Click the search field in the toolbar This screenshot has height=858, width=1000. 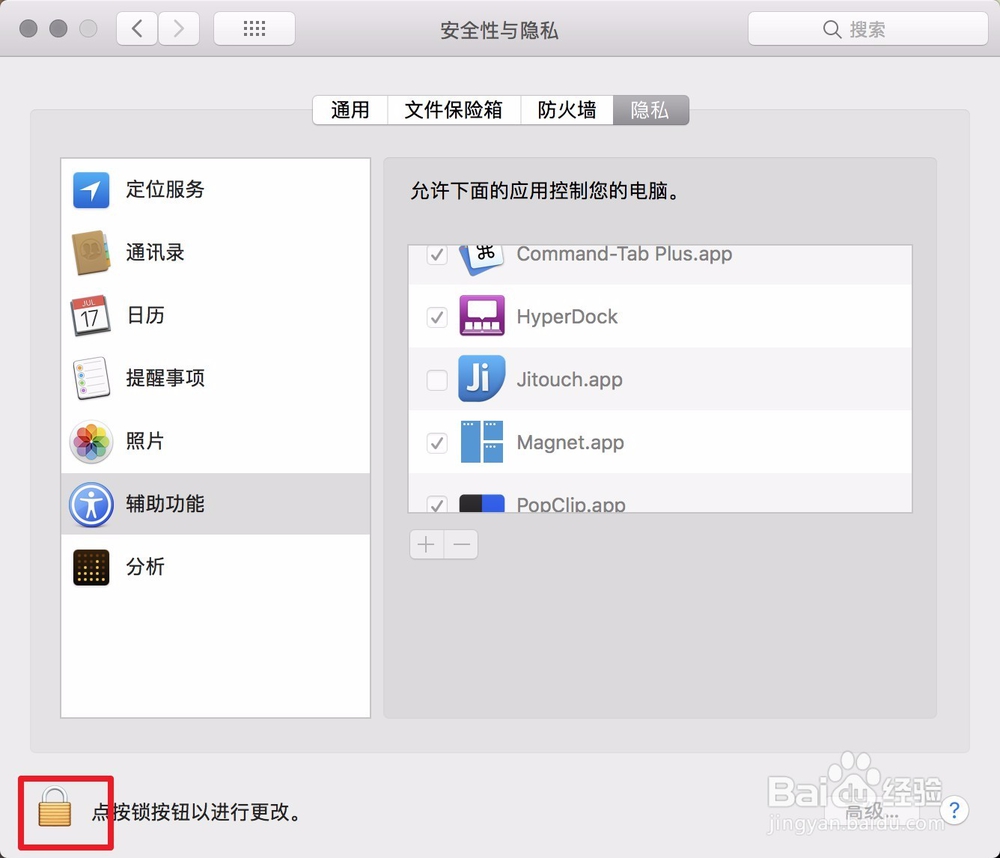coord(866,29)
